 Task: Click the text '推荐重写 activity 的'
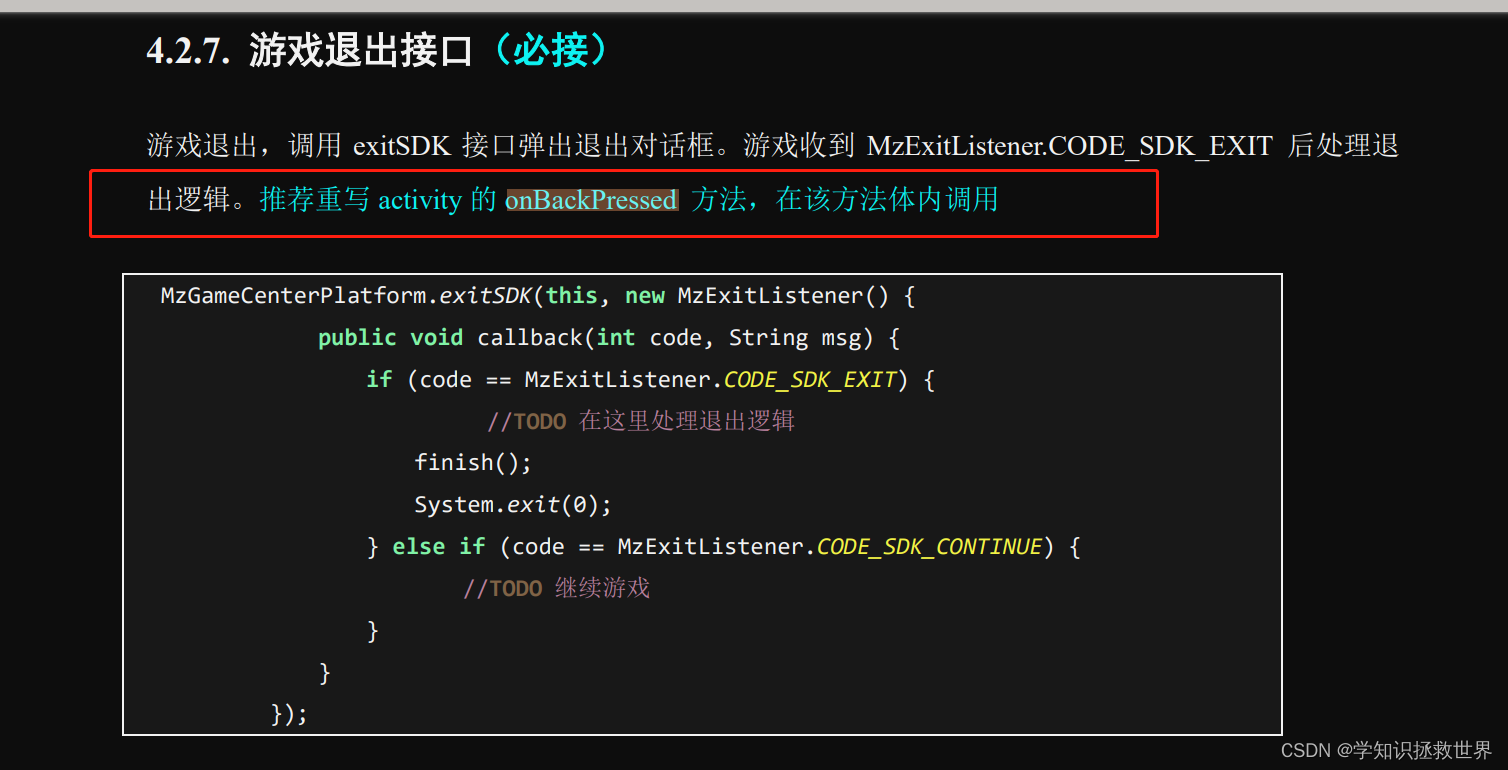pos(378,200)
